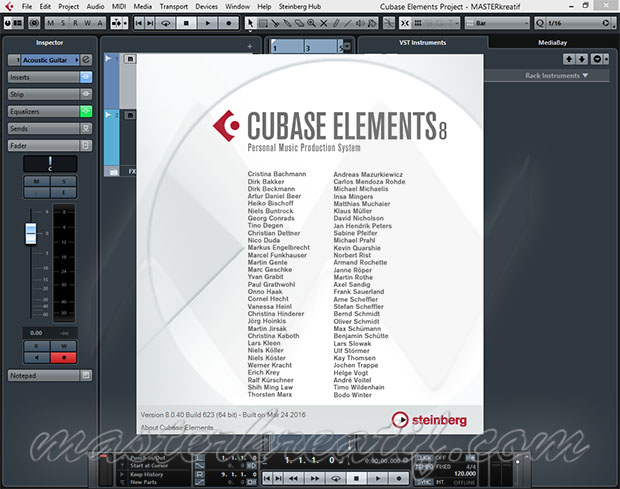
Task: Expand the Inserts section in Inspector
Action: point(43,77)
